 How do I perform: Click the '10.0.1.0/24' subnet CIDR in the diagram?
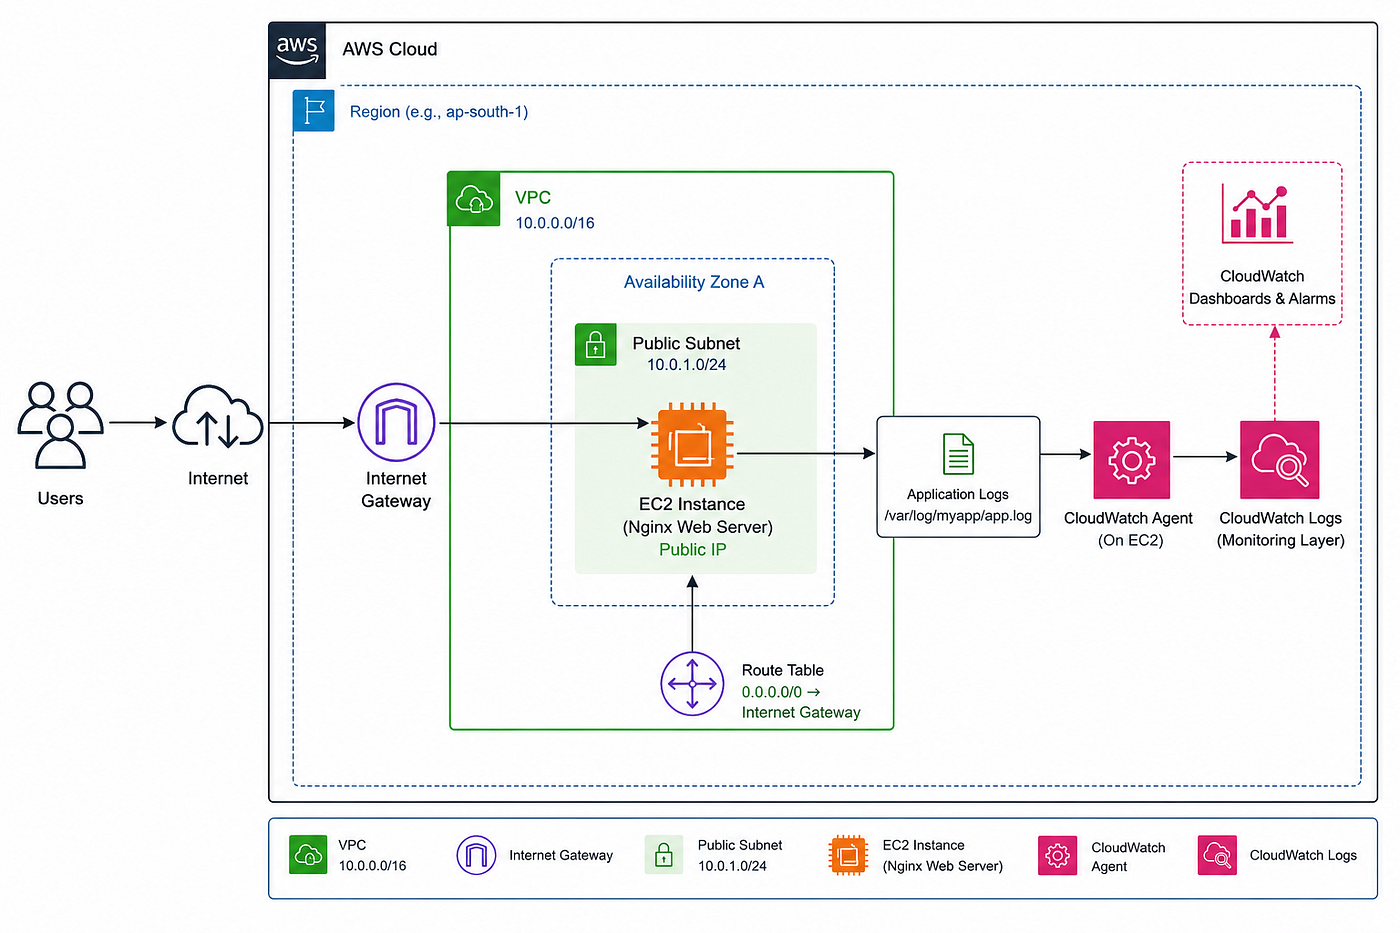(687, 365)
